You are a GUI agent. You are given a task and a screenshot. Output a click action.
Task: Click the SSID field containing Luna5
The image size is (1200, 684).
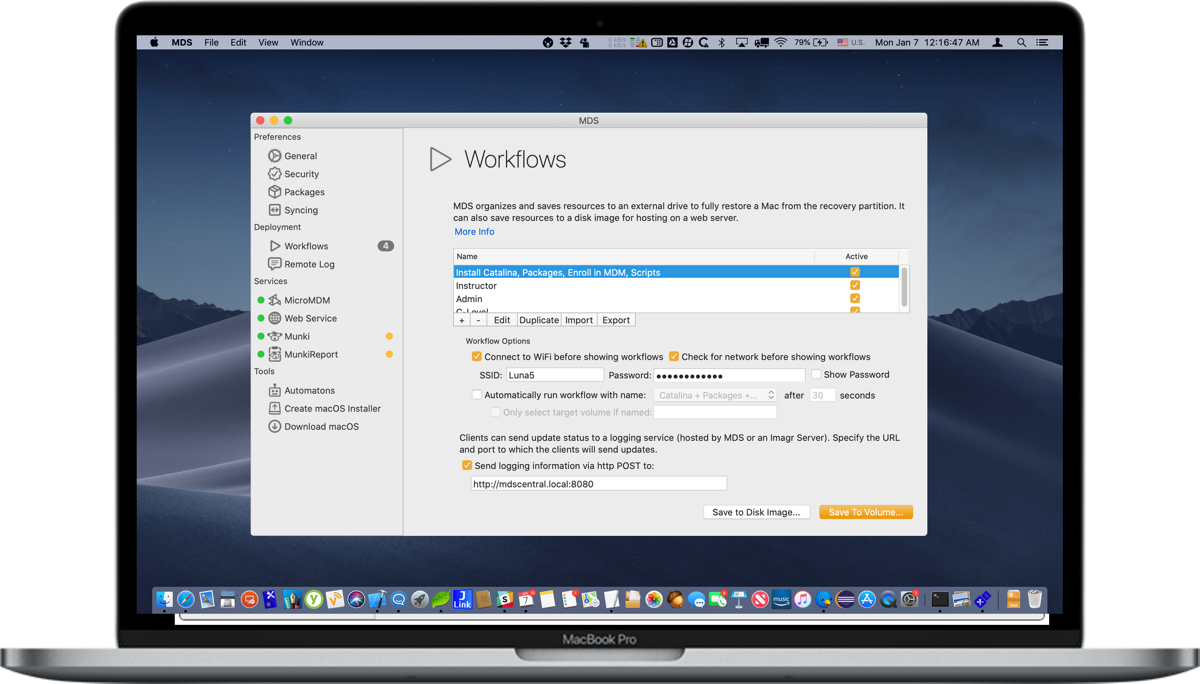coord(555,375)
